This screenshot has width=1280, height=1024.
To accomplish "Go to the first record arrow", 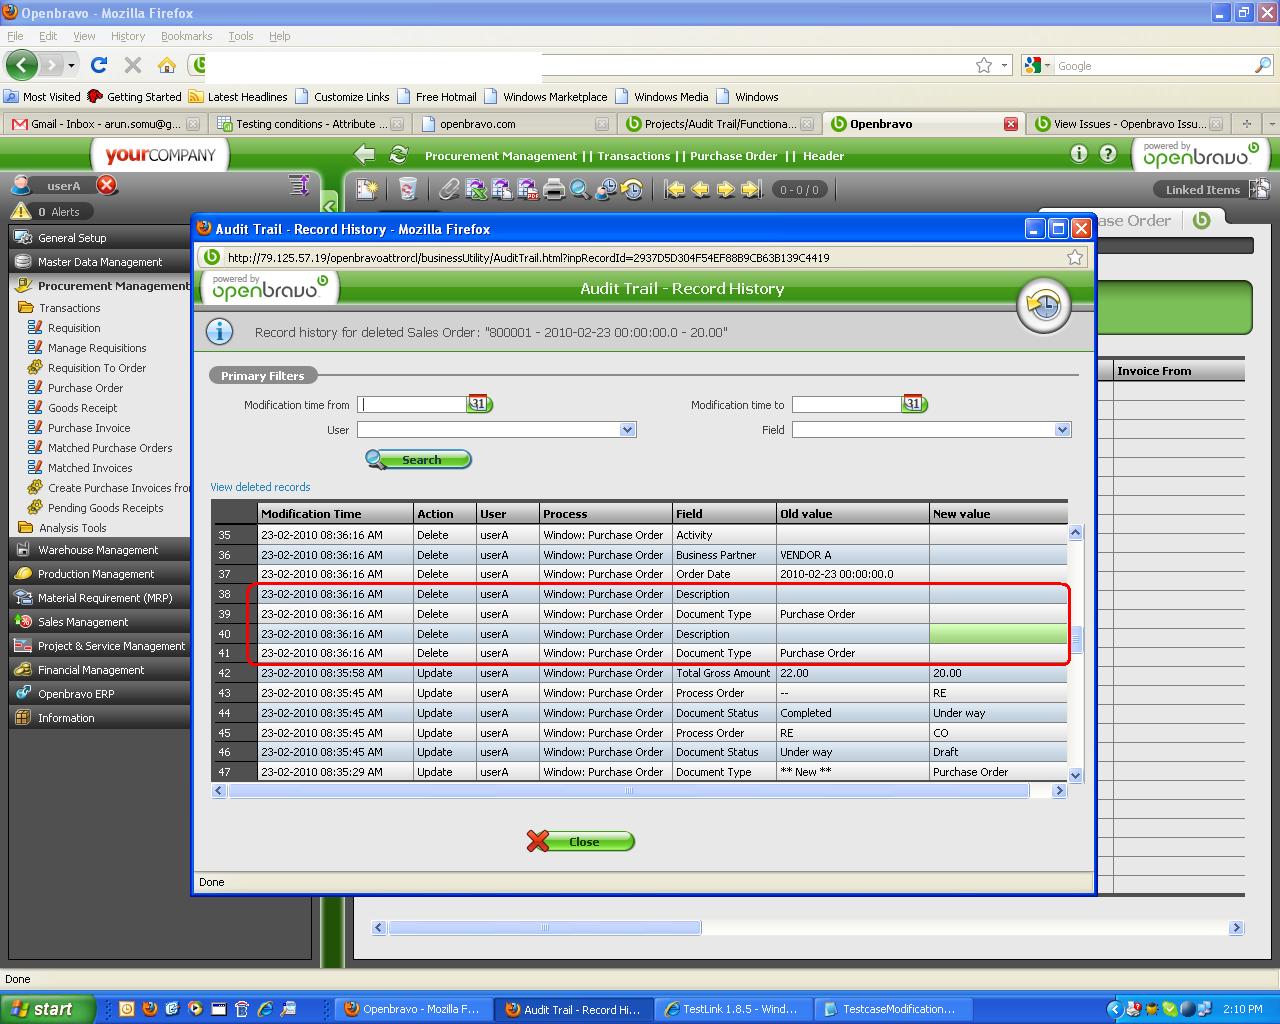I will pos(675,189).
